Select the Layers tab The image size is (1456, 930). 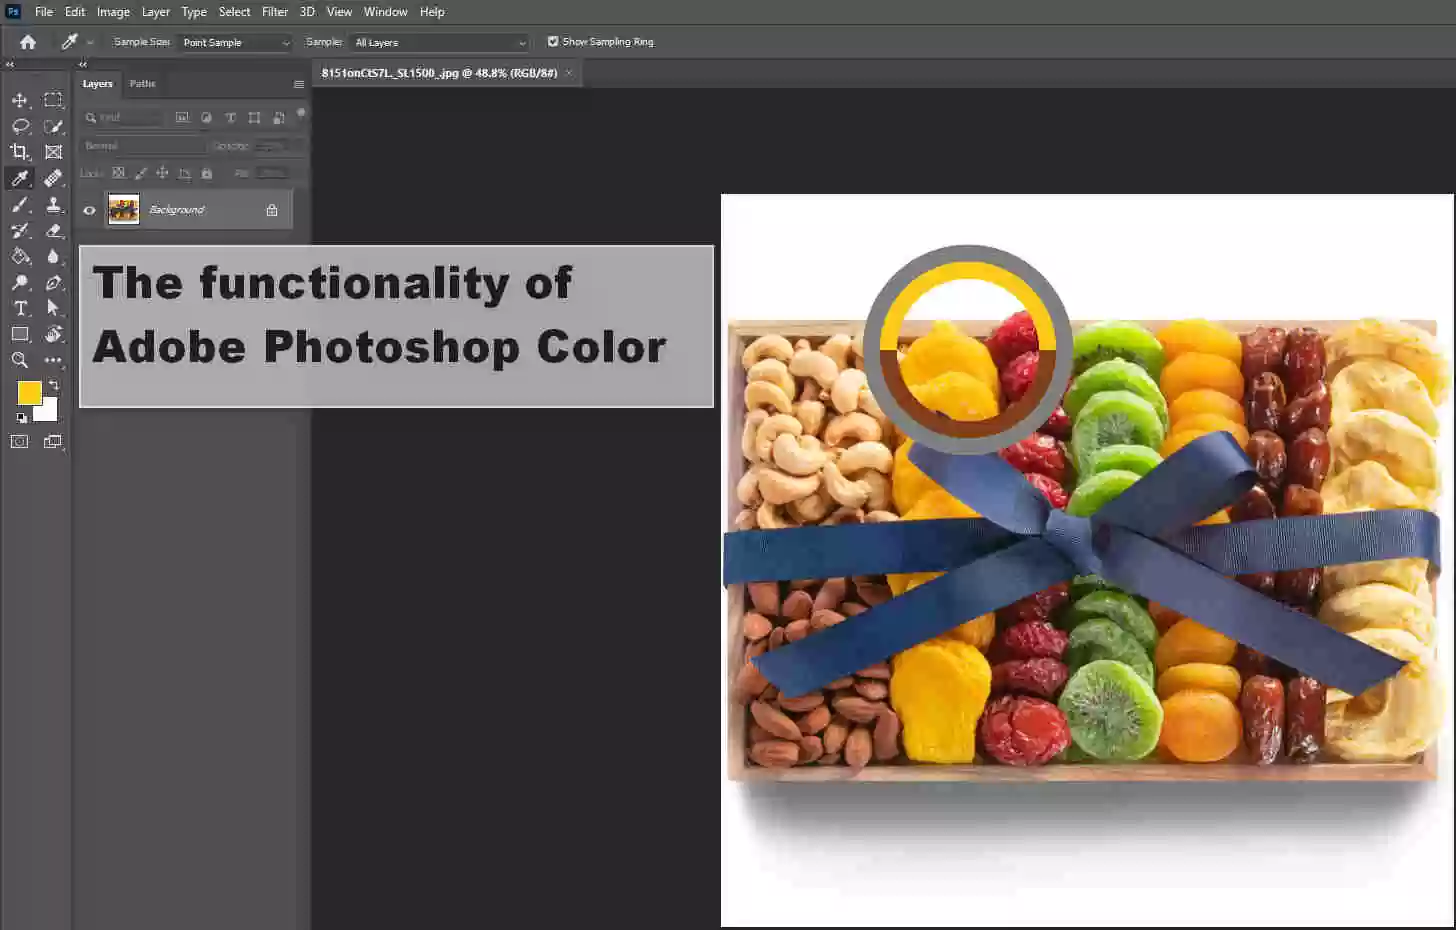[98, 84]
